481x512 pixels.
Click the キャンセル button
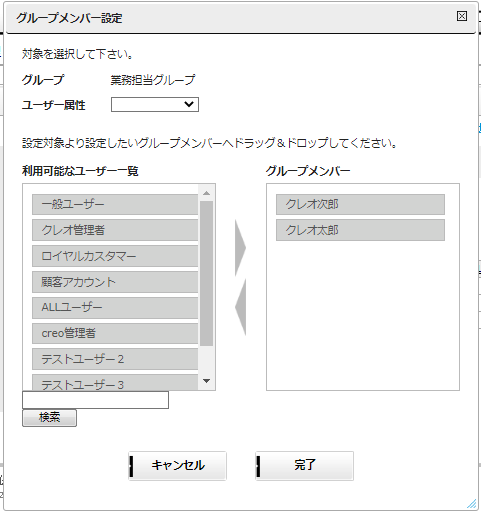[x=177, y=466]
